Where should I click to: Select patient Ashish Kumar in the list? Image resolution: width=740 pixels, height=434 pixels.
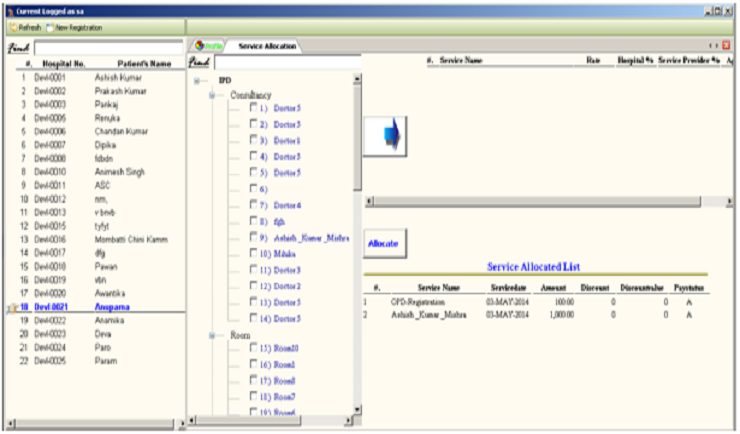121,76
